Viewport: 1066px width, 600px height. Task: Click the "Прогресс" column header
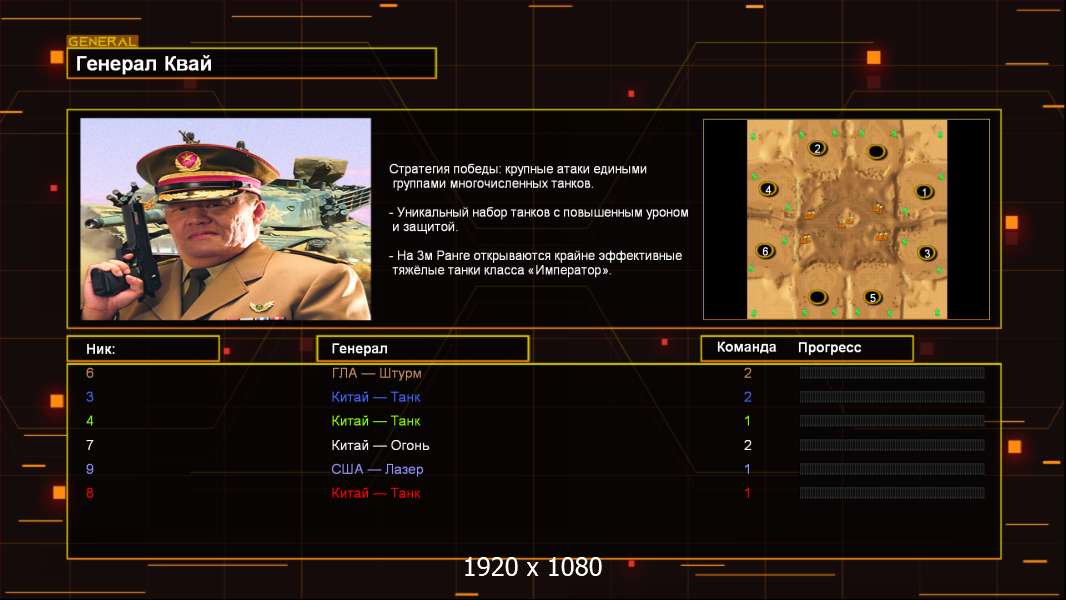829,347
